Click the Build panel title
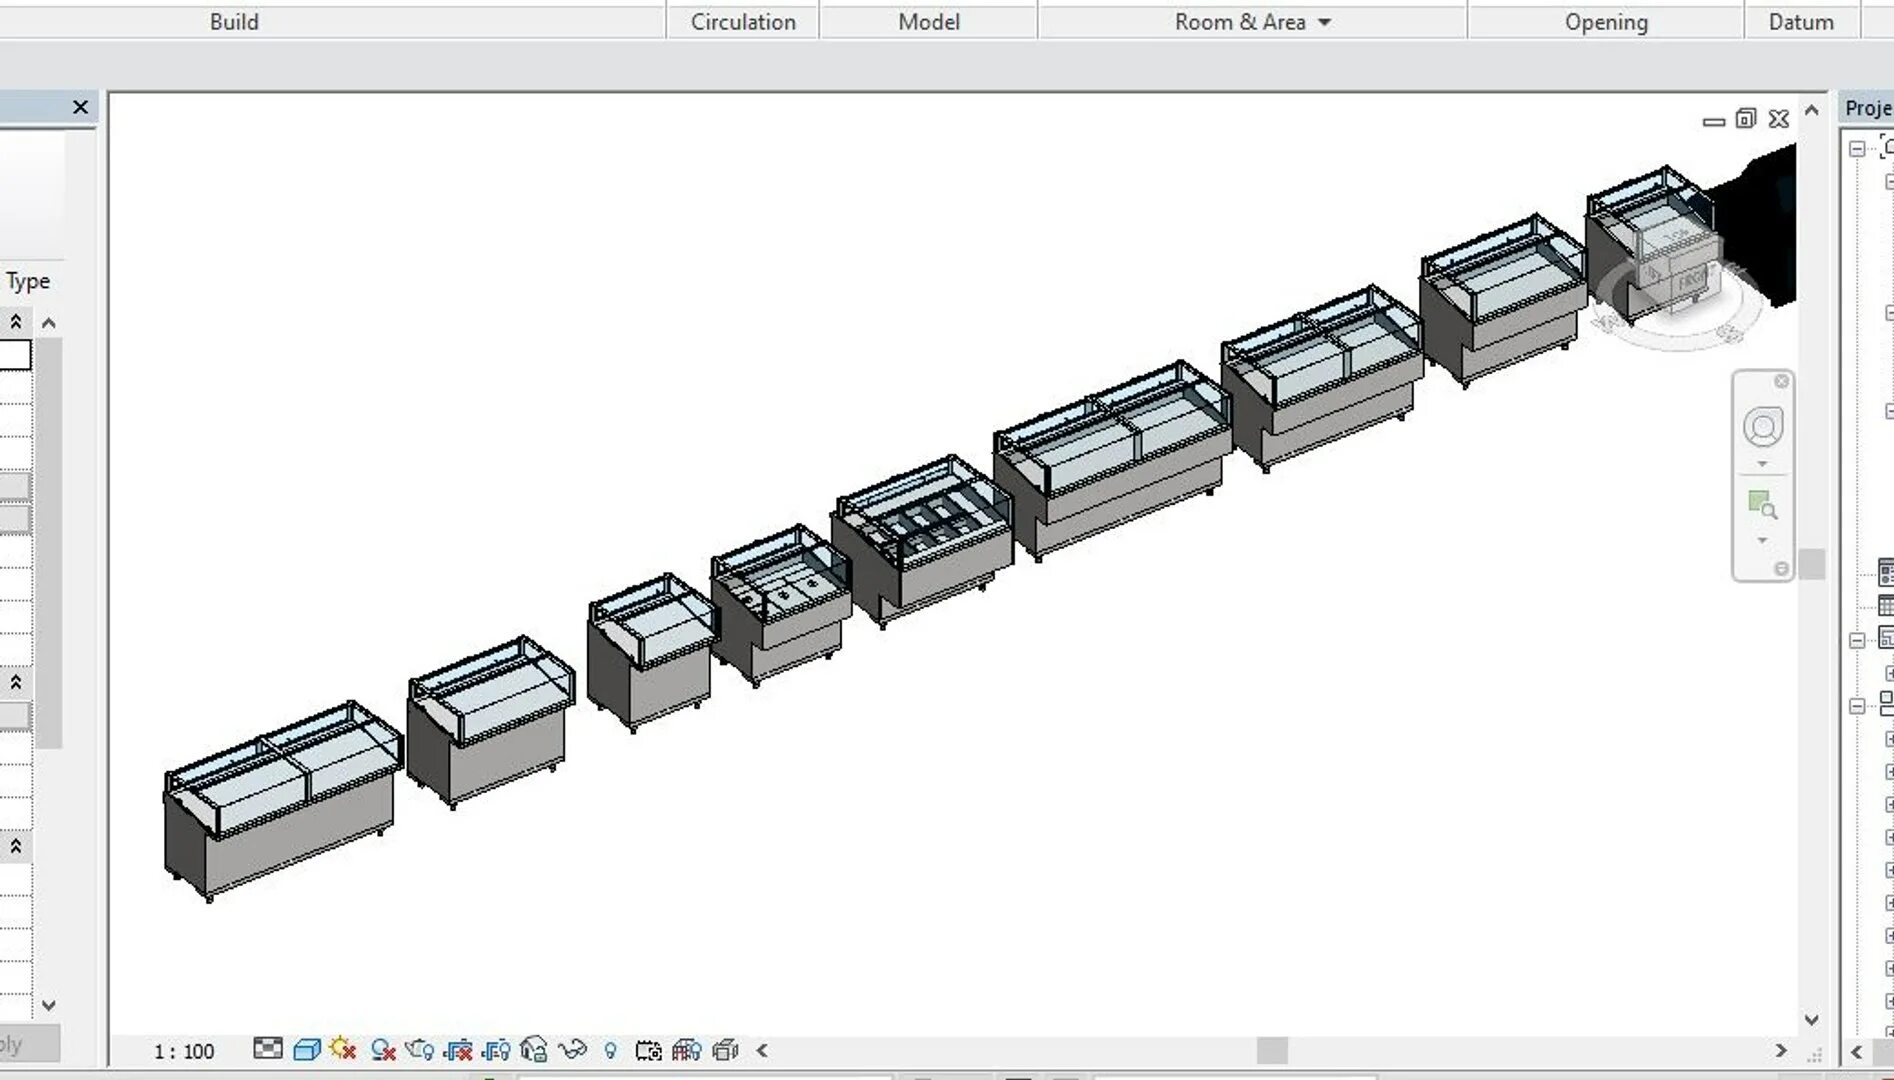Image resolution: width=1894 pixels, height=1080 pixels. [x=234, y=22]
